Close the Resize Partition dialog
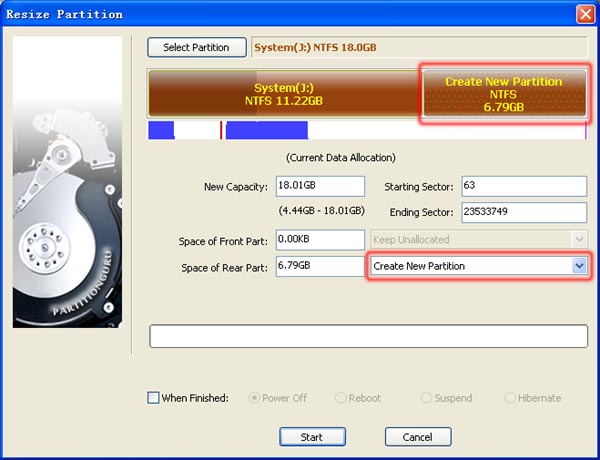Image resolution: width=600 pixels, height=460 pixels. tap(585, 15)
